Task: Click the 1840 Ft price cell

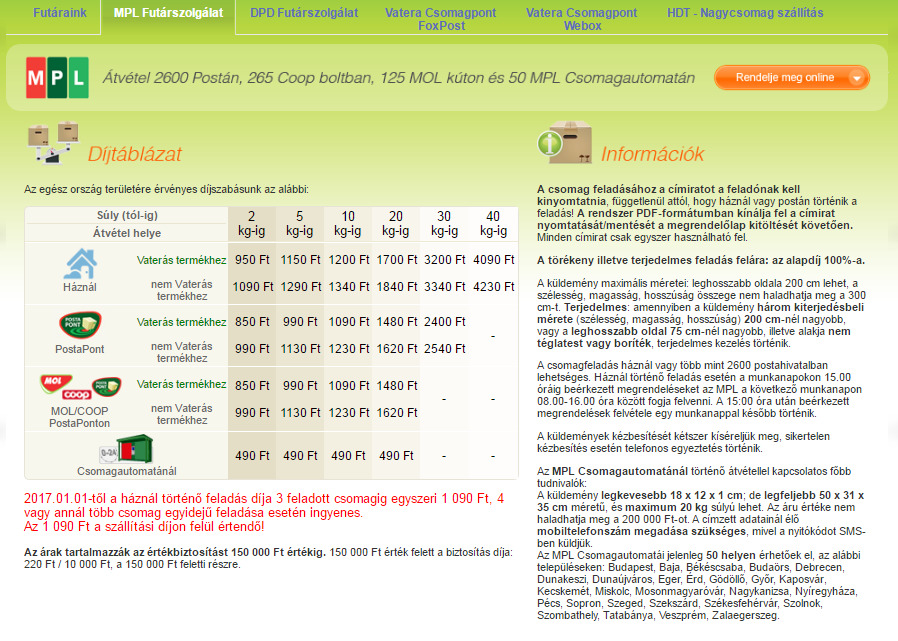Action: [396, 286]
